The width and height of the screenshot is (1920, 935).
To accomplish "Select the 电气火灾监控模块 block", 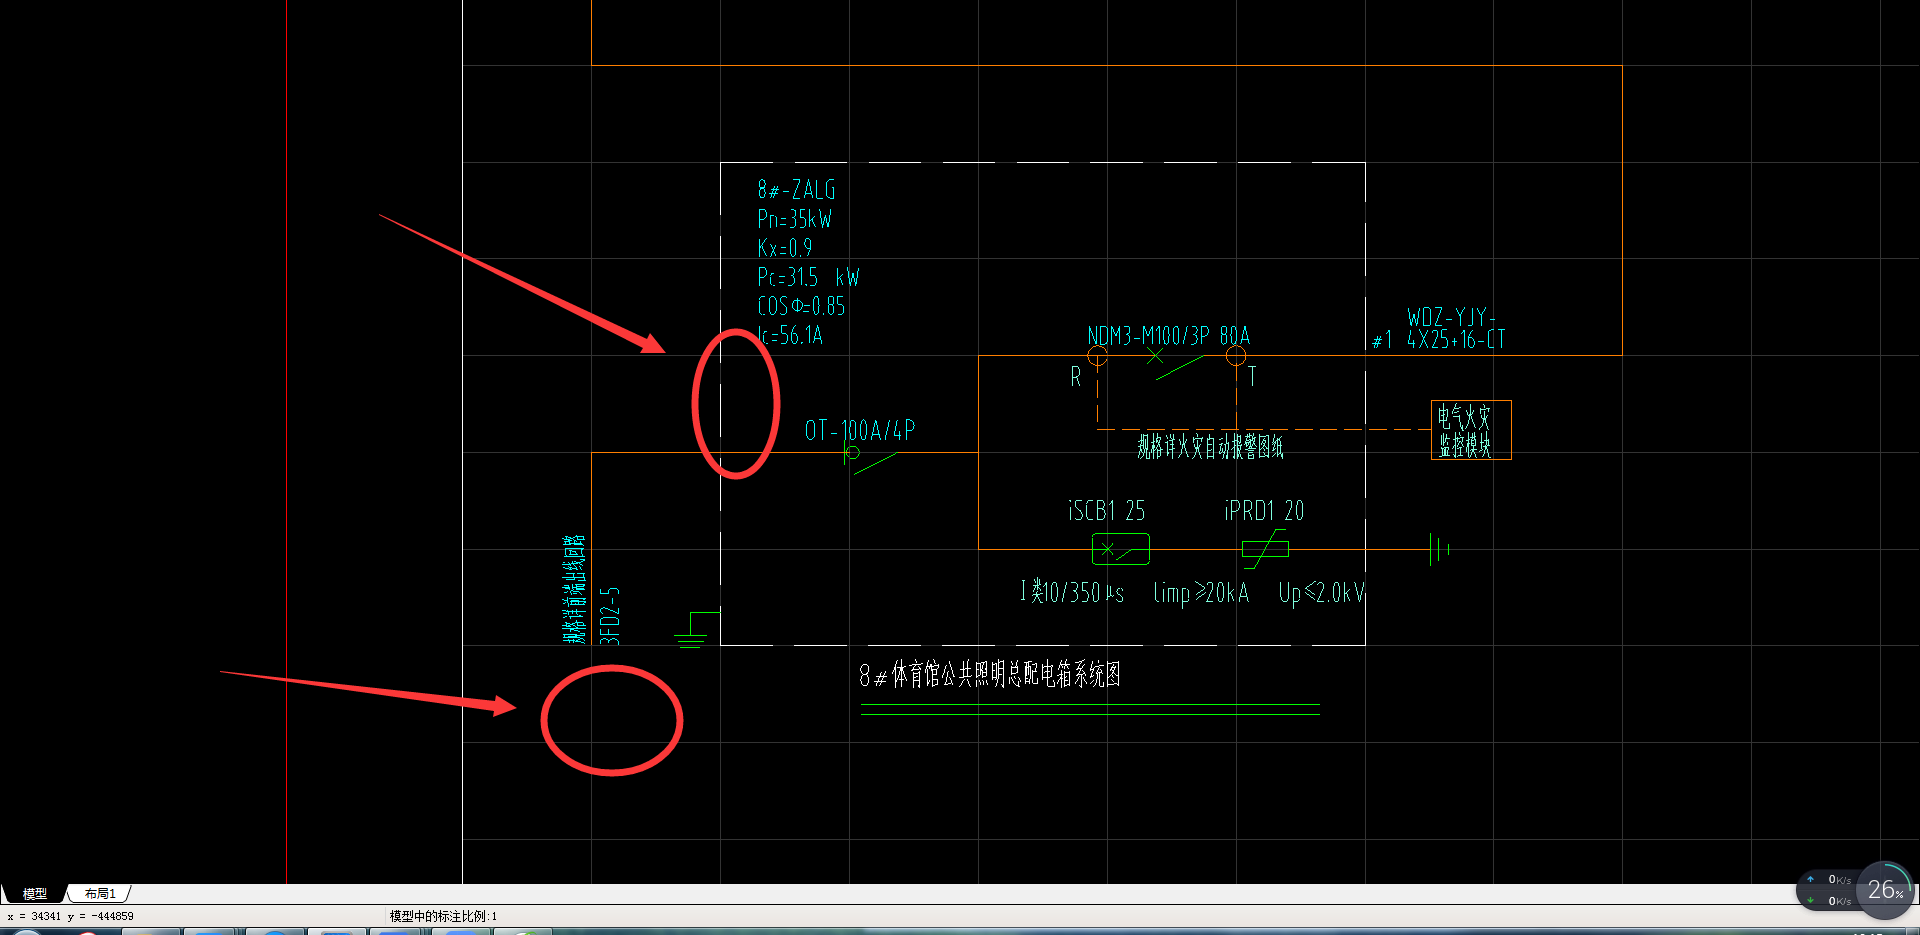I will click(1471, 430).
